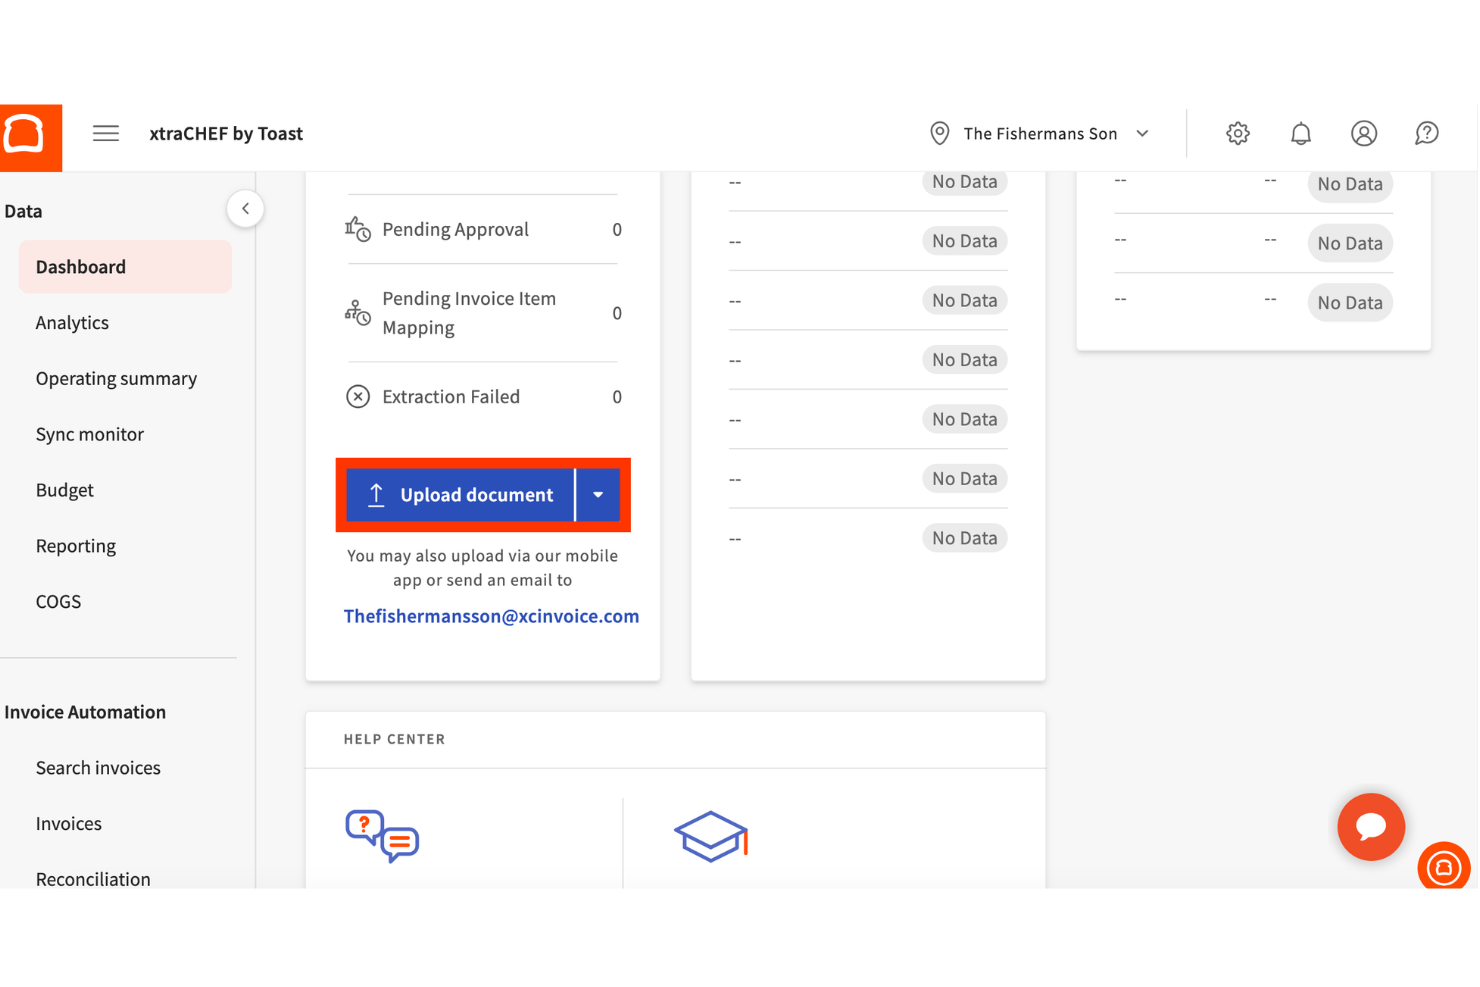Open the user profile icon
Image resolution: width=1480 pixels, height=987 pixels.
(1363, 133)
